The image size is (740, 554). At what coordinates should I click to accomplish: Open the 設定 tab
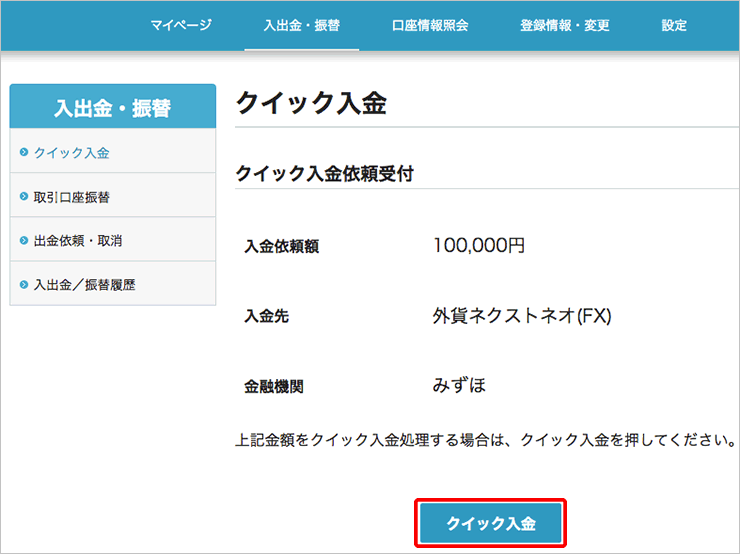coord(674,26)
